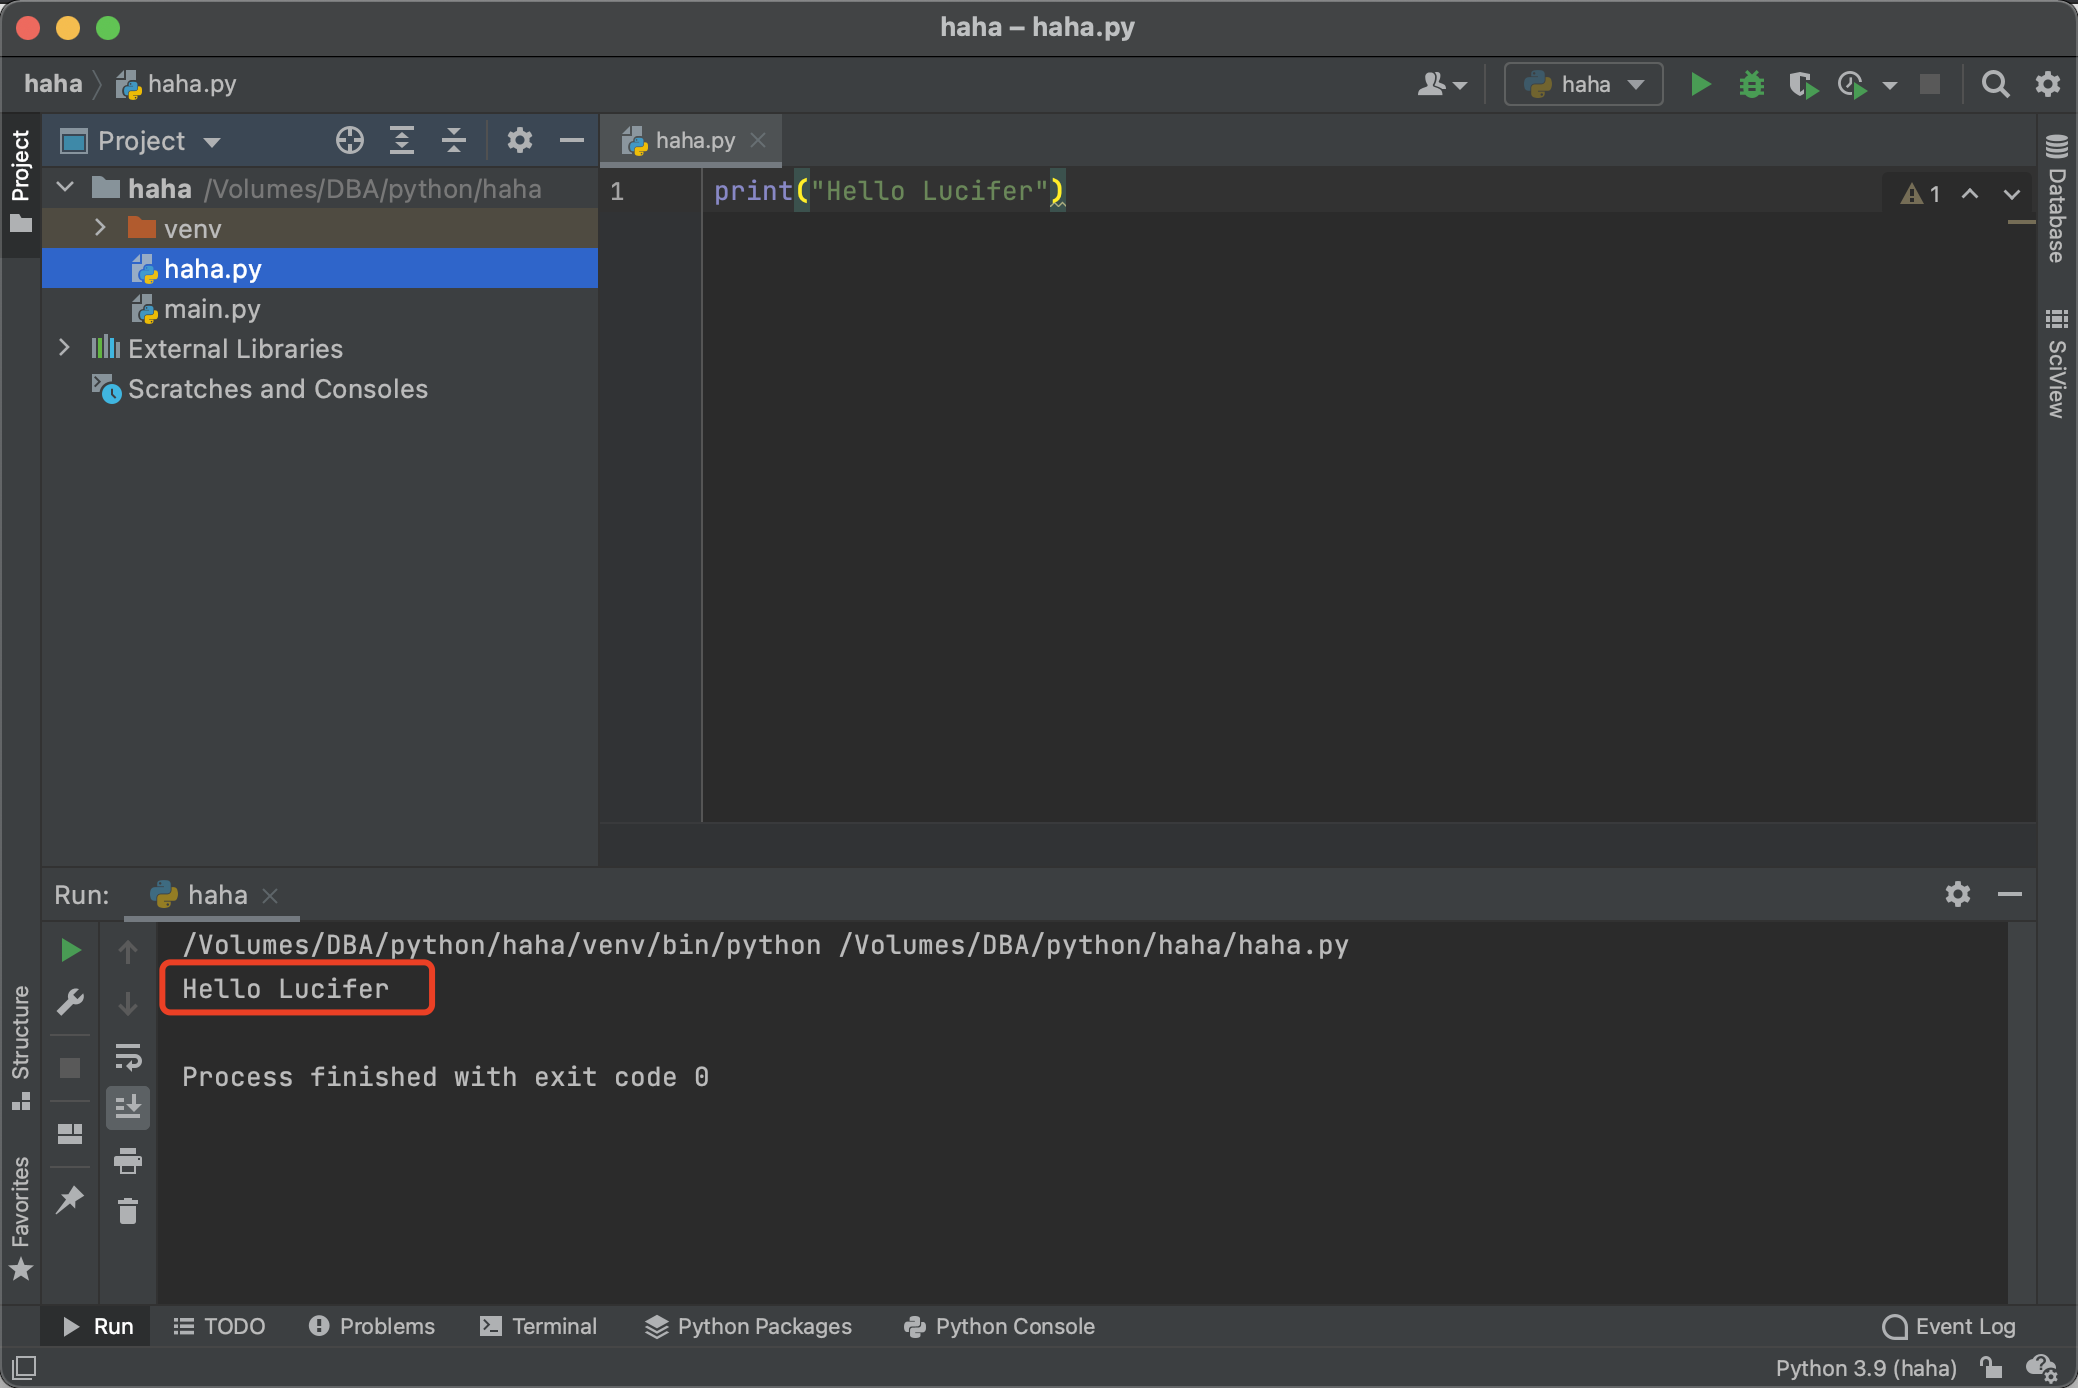Expand the profiler options dropdown arrow
The image size is (2078, 1388).
[x=1889, y=86]
